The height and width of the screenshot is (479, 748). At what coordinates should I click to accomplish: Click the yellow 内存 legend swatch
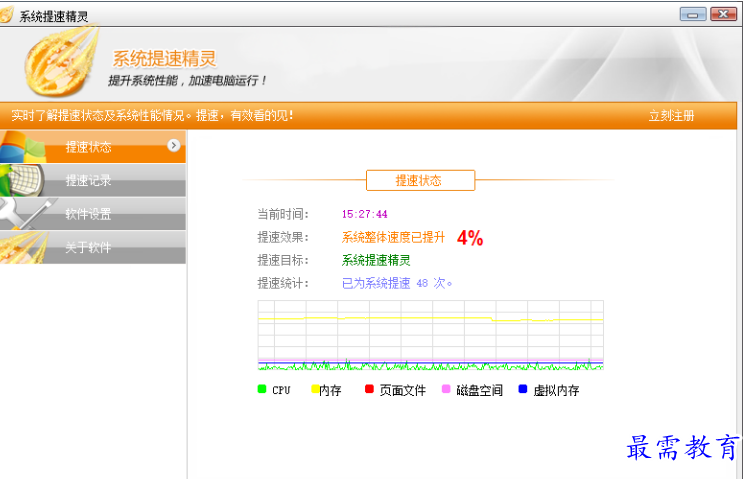coord(315,389)
